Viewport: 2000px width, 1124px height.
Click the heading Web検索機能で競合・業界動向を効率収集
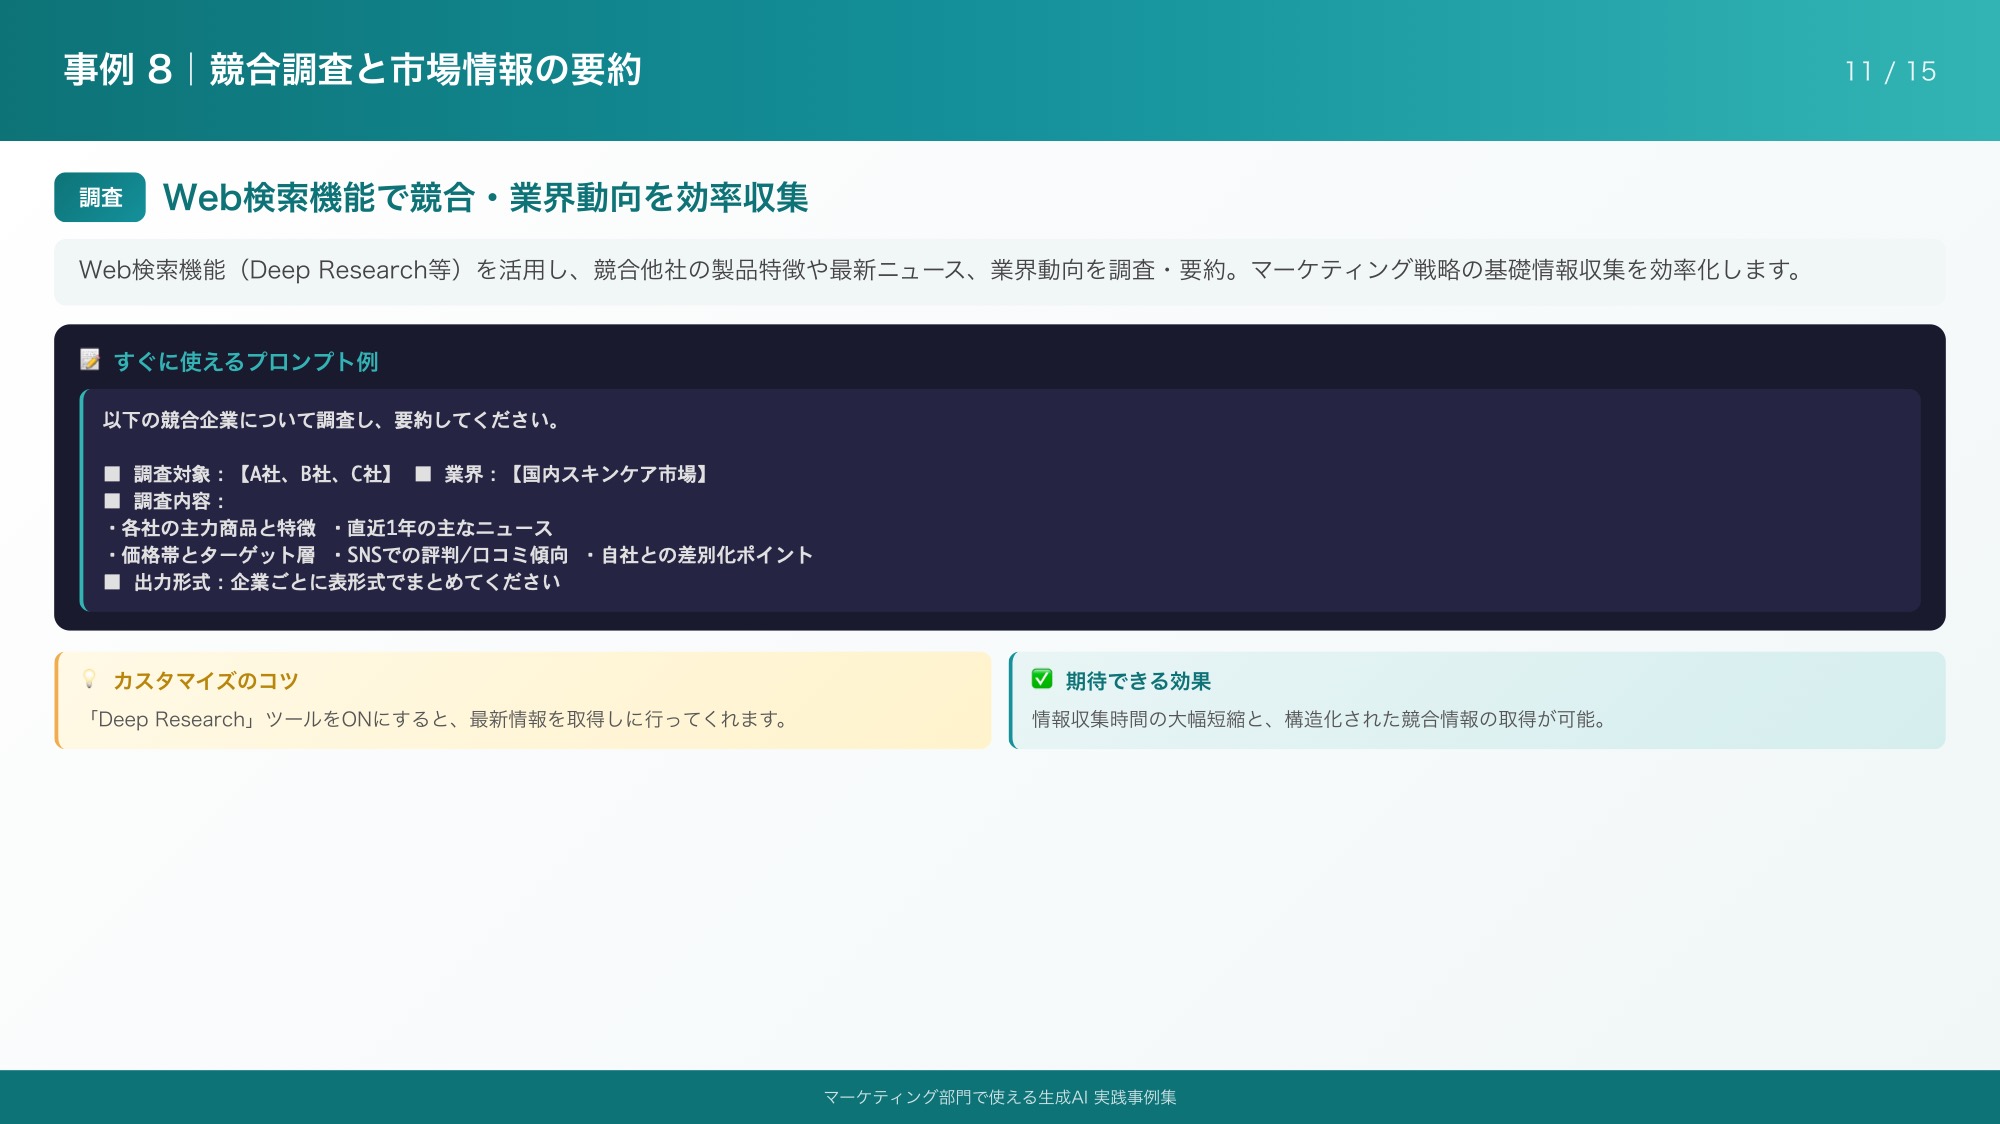[485, 198]
